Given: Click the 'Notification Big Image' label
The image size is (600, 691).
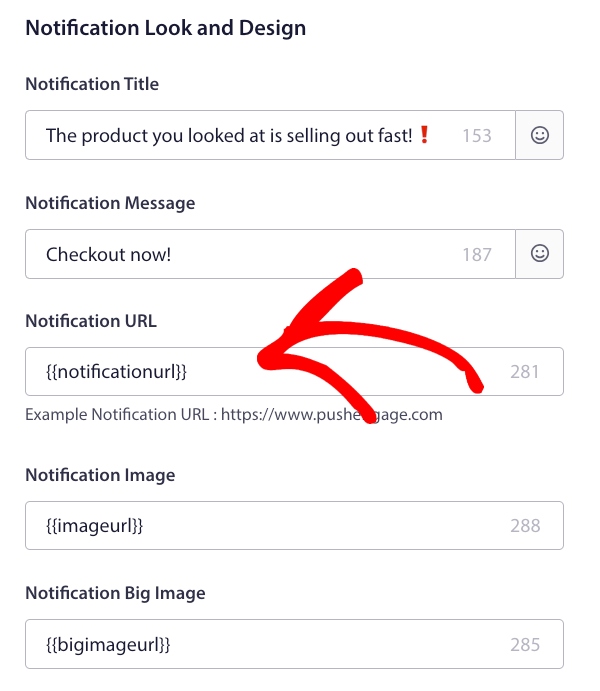Looking at the screenshot, I should (115, 593).
